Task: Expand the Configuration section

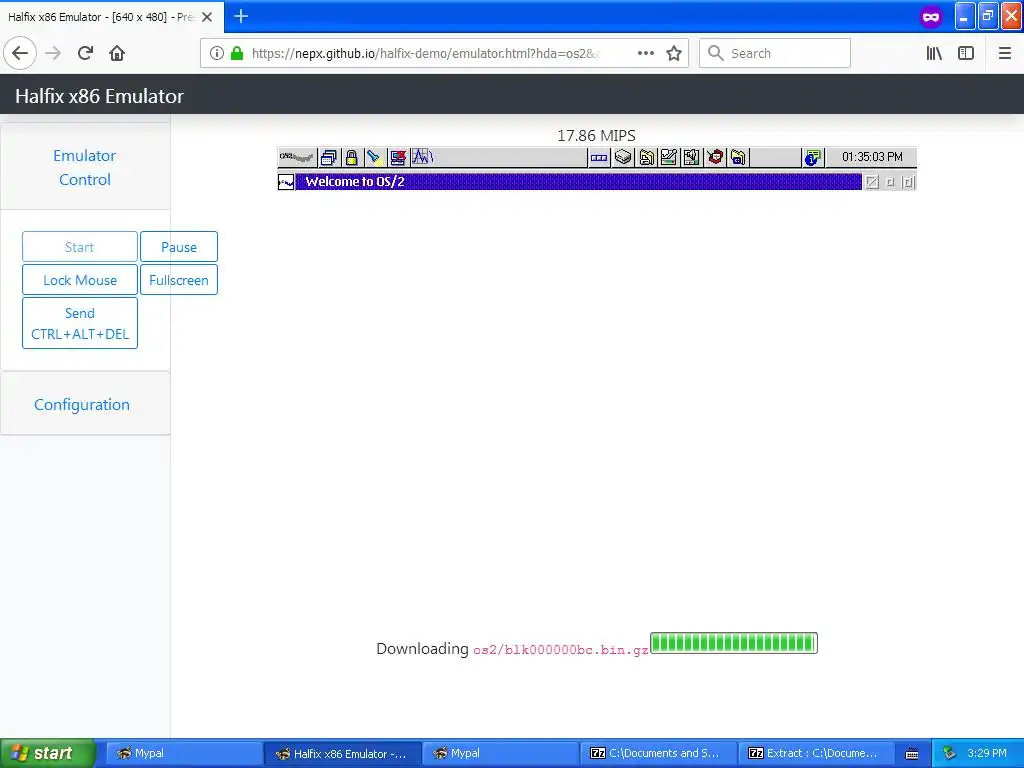Action: click(82, 404)
